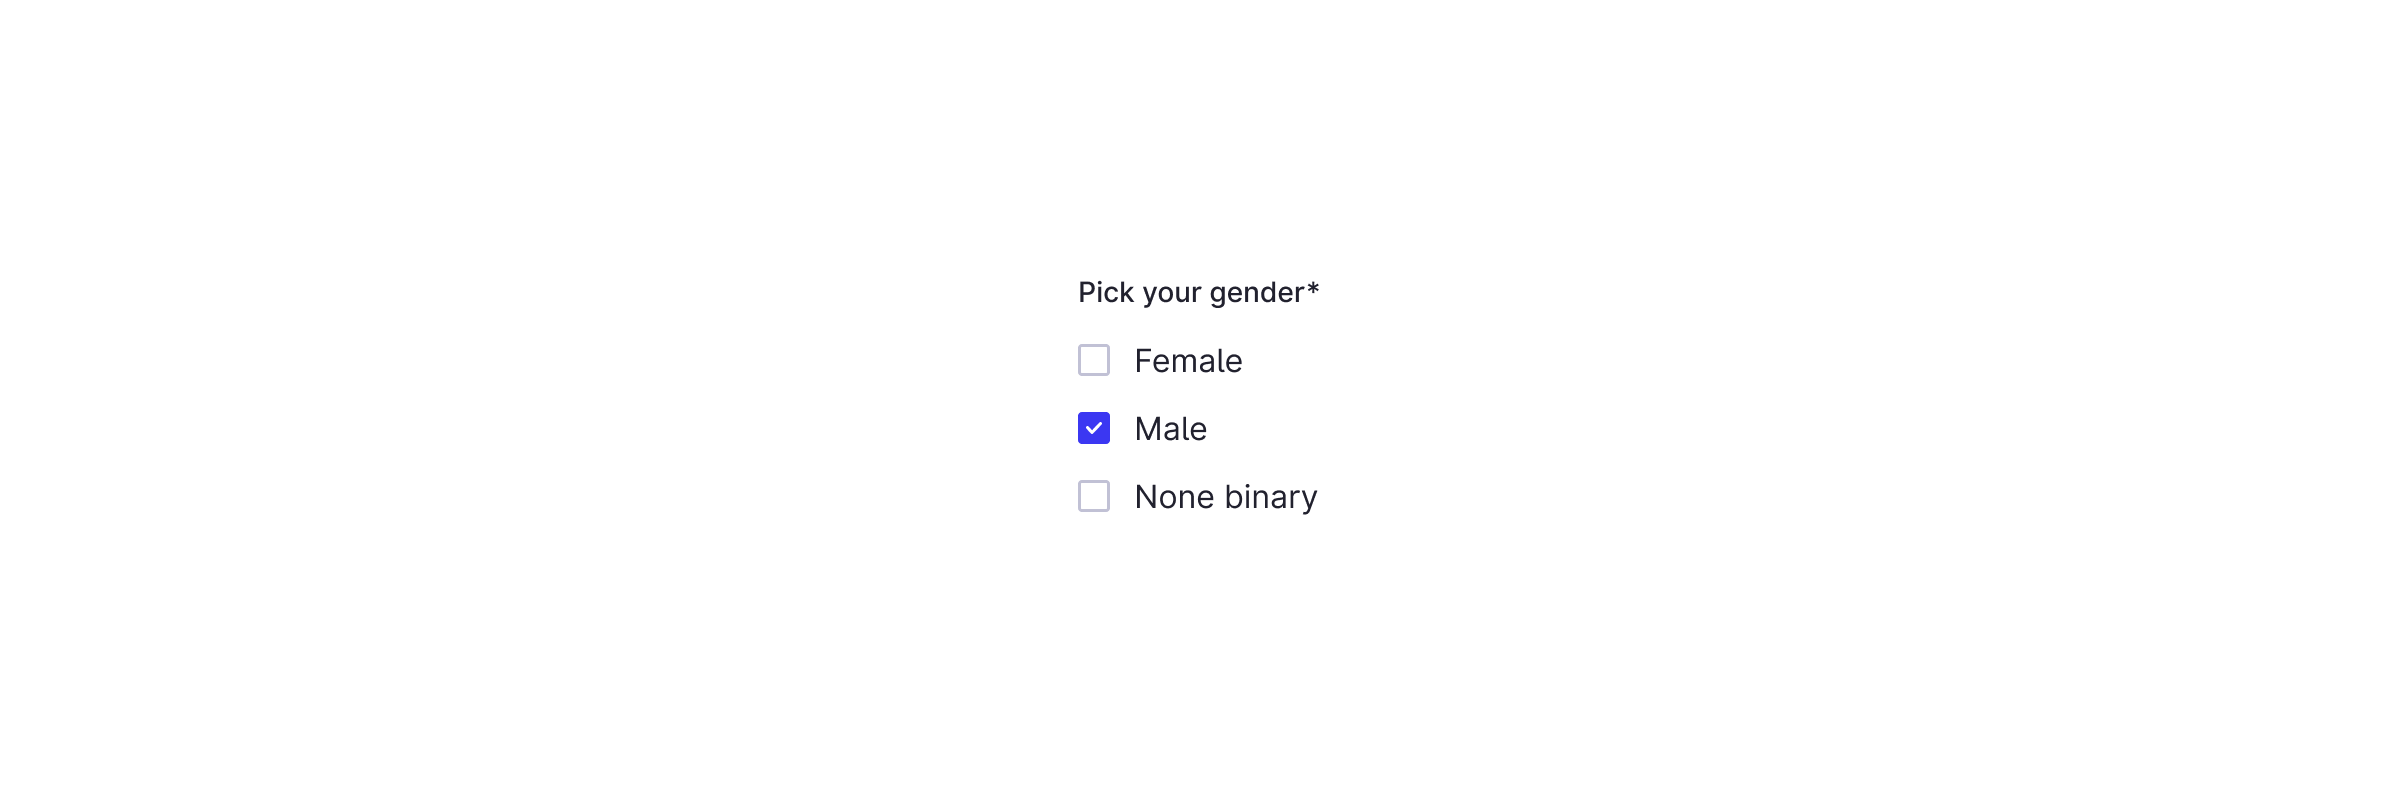This screenshot has width=2400, height=800.
Task: Click the Male text label
Action: [x=1170, y=429]
